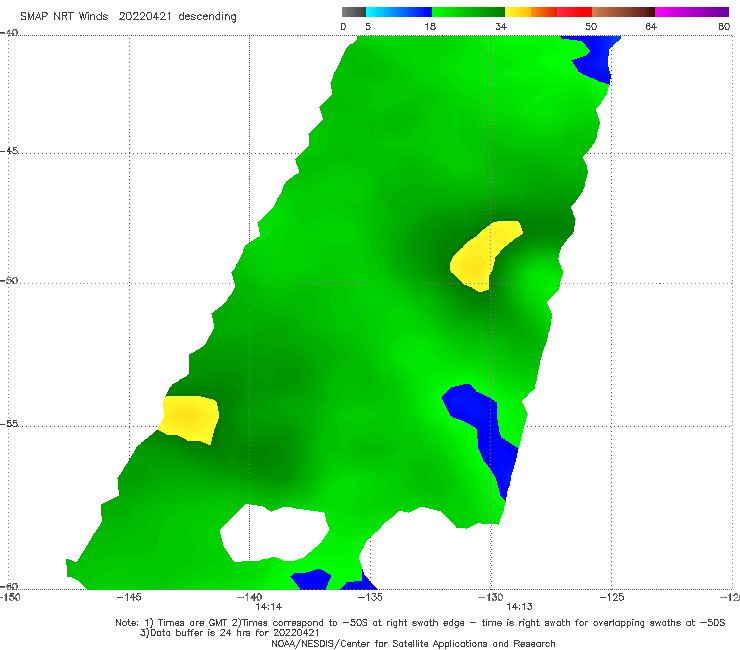This screenshot has width=740, height=650.
Task: Click the title text 'SMAP NRT Winds'
Action: point(64,16)
